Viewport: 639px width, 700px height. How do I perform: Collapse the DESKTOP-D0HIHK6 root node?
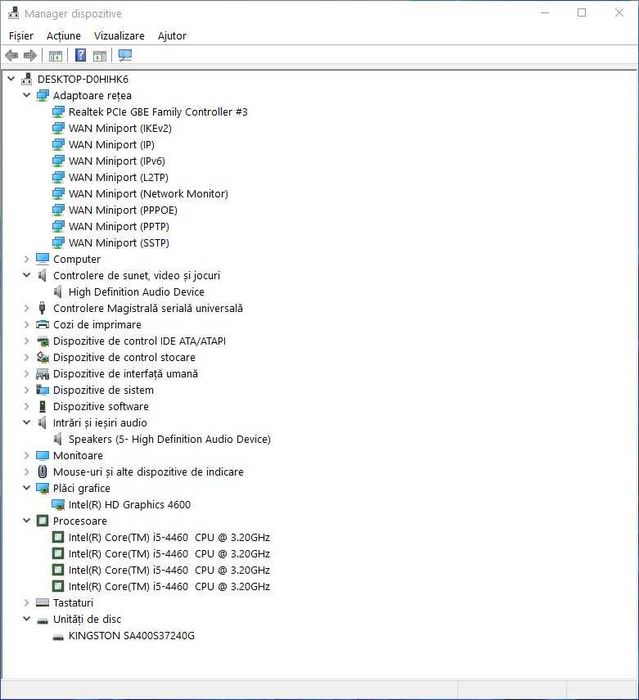coord(11,79)
